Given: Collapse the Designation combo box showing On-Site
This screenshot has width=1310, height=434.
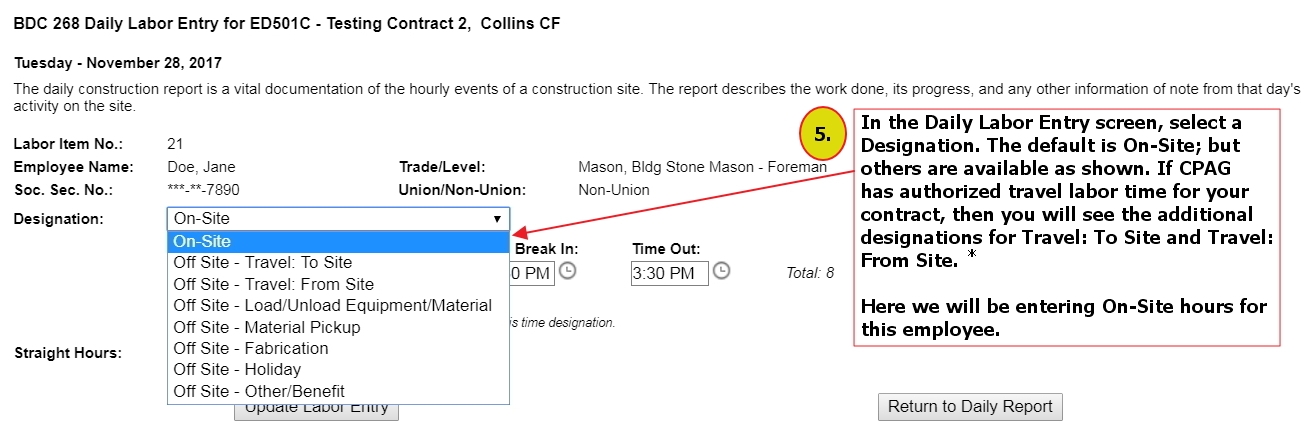Looking at the screenshot, I should (338, 218).
